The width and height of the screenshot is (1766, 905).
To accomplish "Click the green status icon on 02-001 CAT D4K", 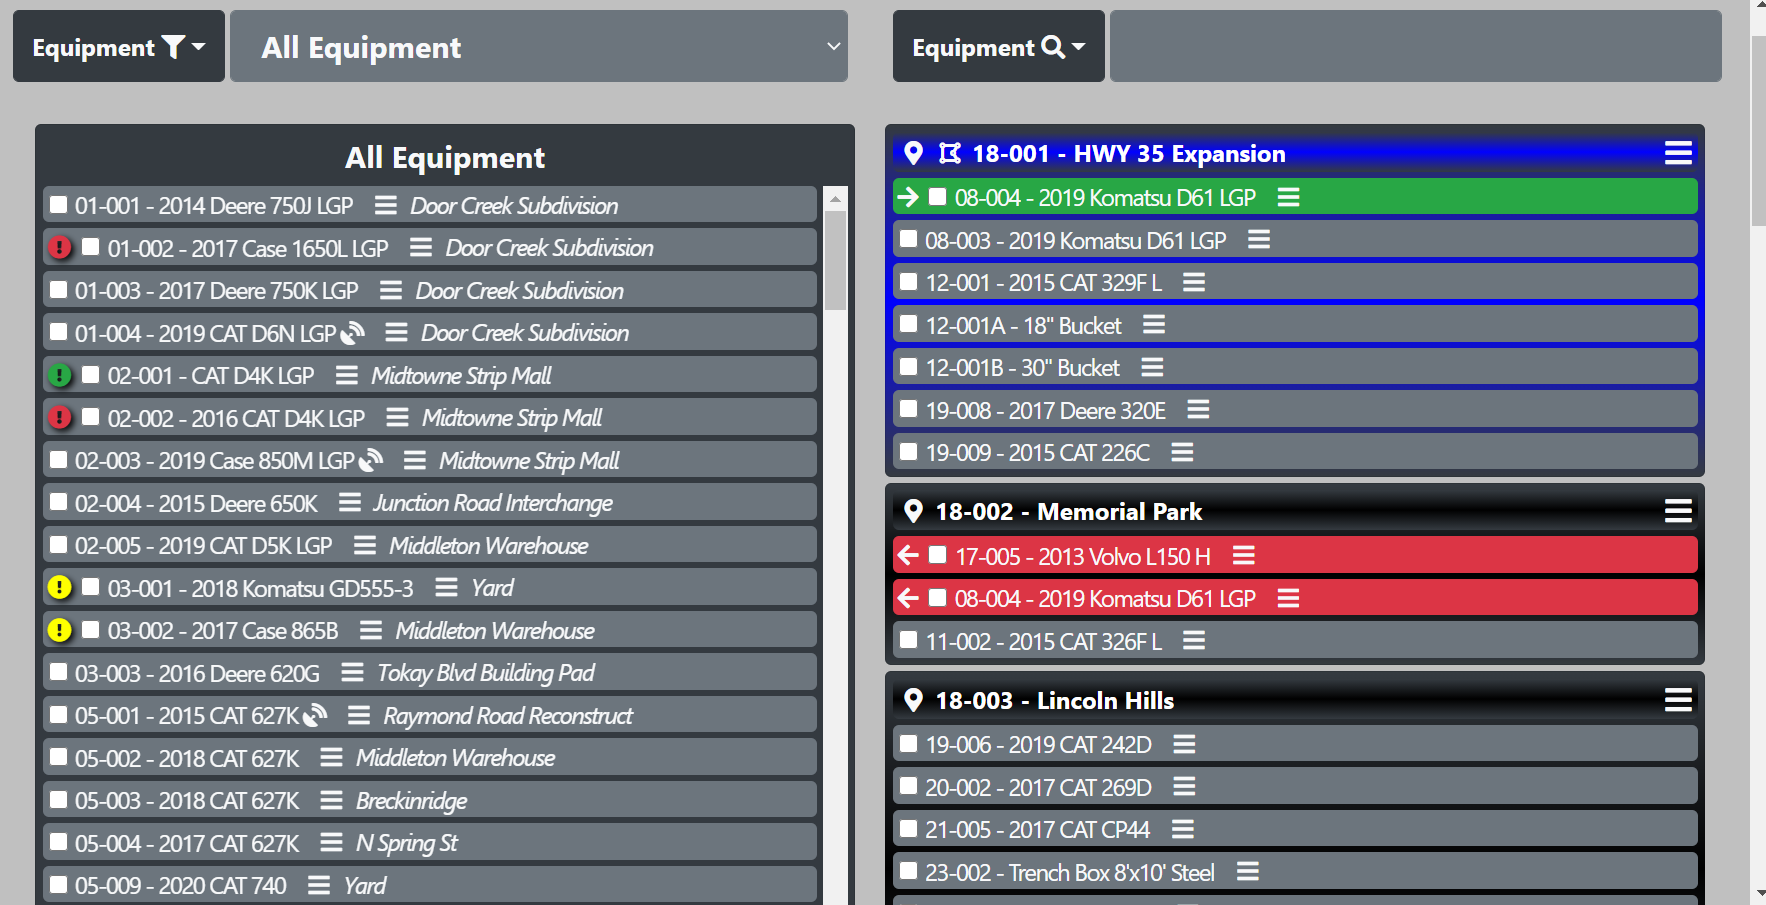I will 60,375.
